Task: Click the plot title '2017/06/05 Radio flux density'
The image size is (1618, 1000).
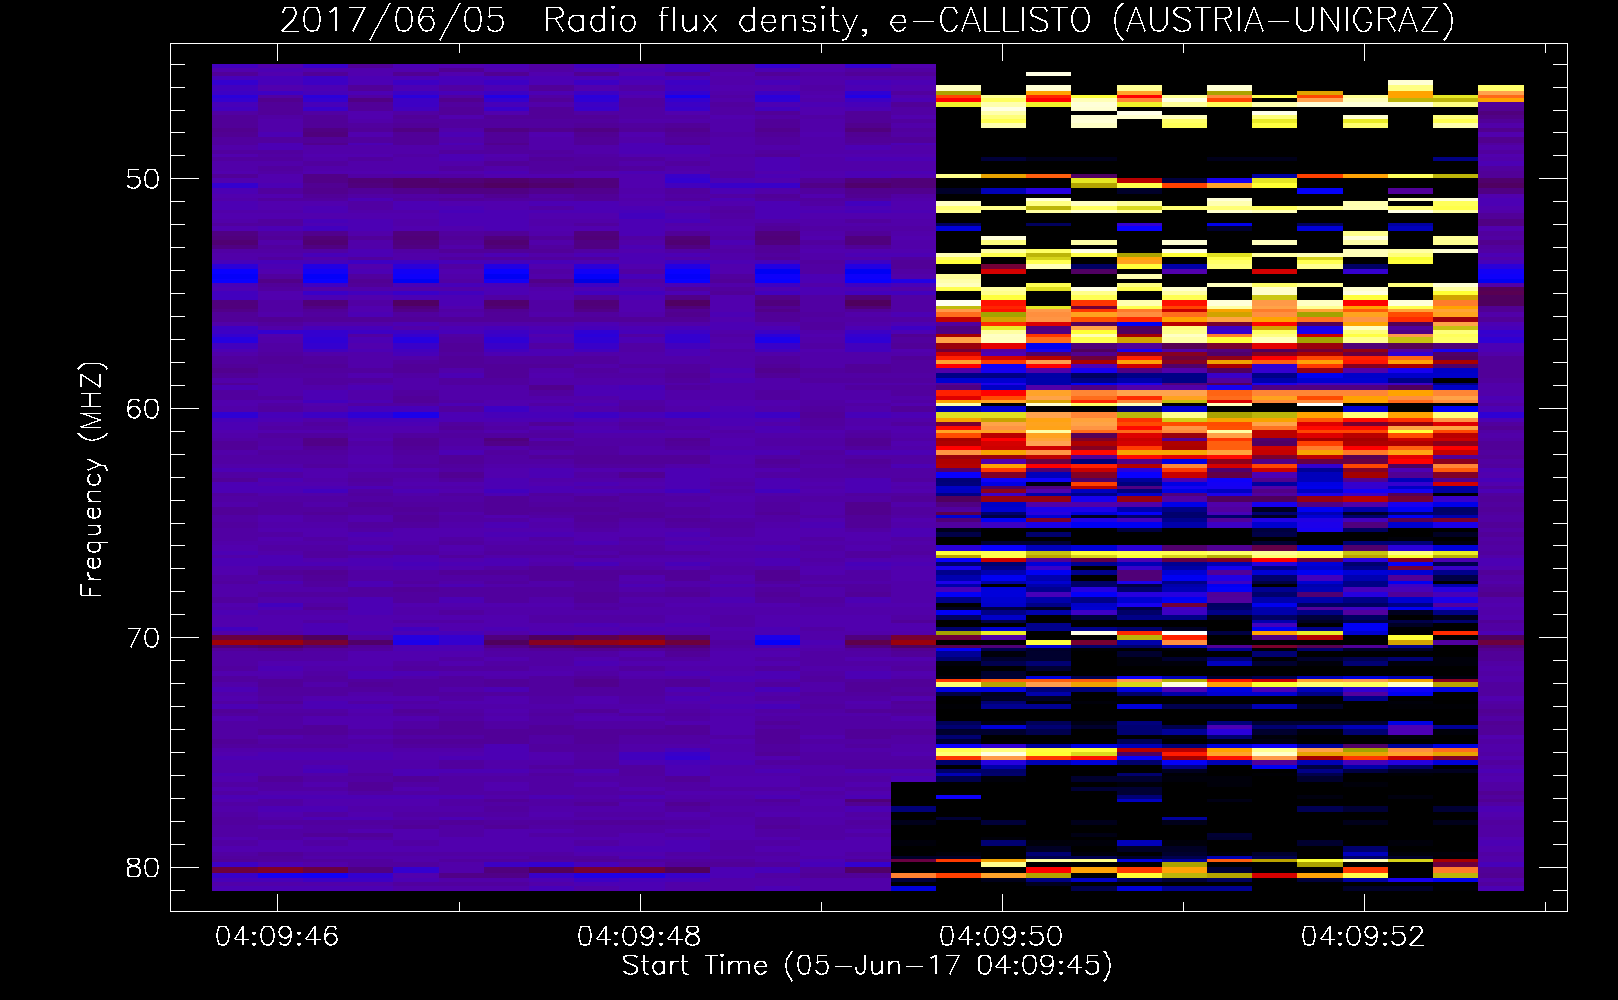Action: 867,20
